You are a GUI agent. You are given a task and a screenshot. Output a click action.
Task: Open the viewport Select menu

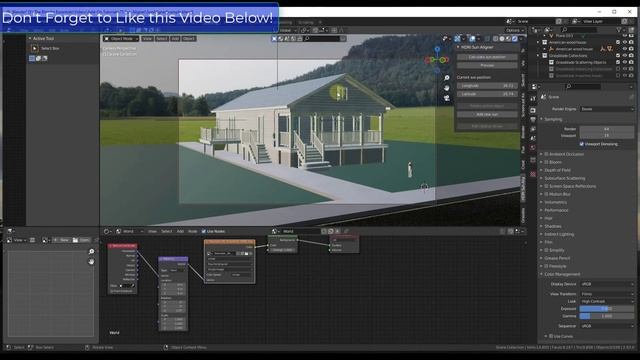(162, 39)
